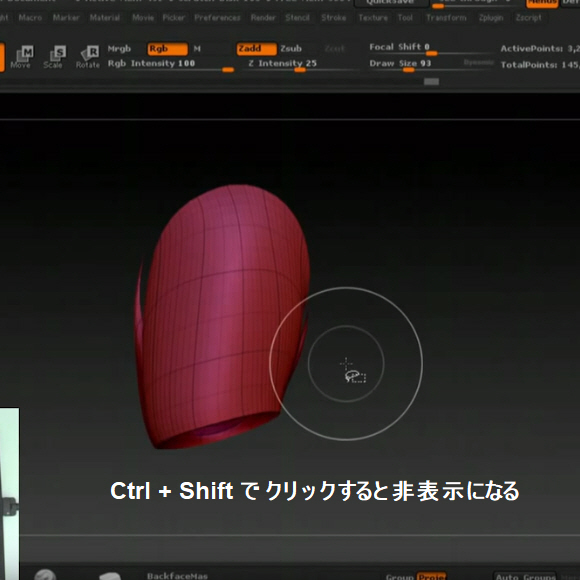Open the Transform menu
Image resolution: width=580 pixels, height=580 pixels.
point(446,17)
